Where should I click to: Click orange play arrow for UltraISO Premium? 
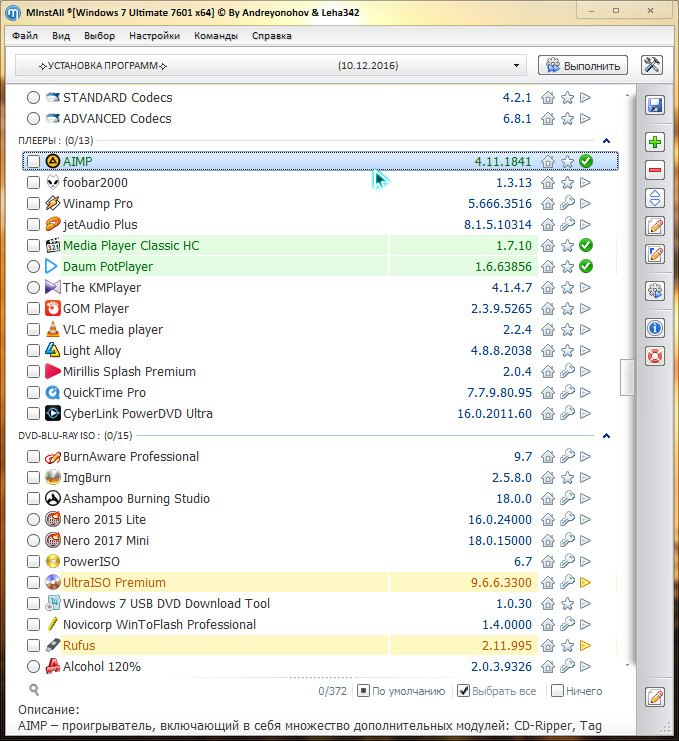[x=585, y=582]
